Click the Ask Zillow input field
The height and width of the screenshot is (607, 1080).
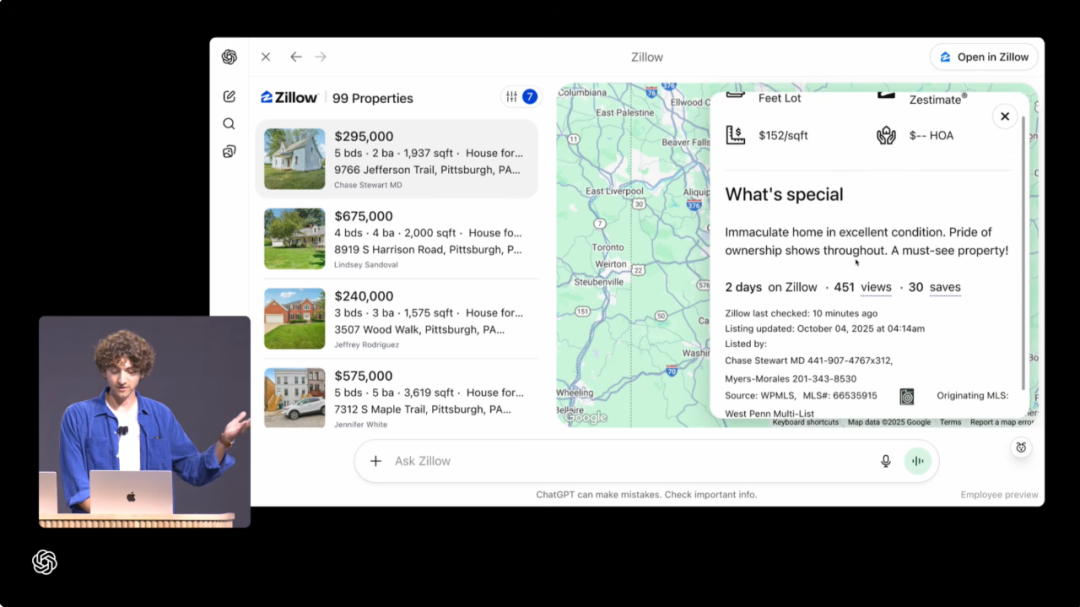(630, 461)
